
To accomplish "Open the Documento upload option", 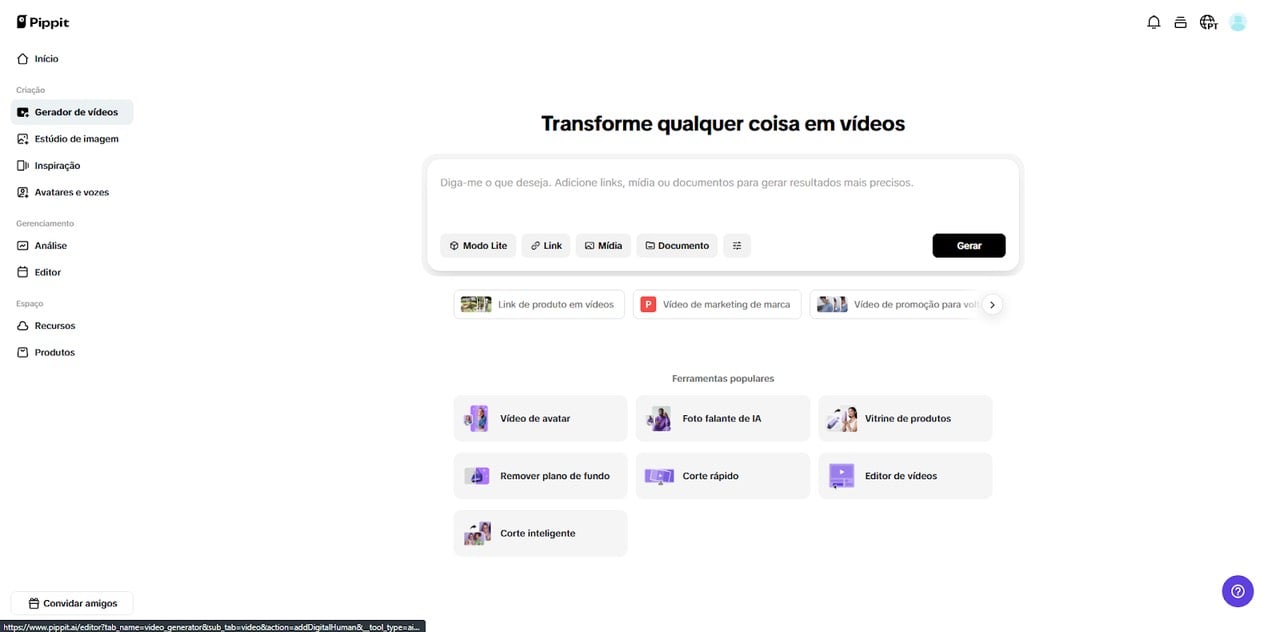I will coord(677,246).
